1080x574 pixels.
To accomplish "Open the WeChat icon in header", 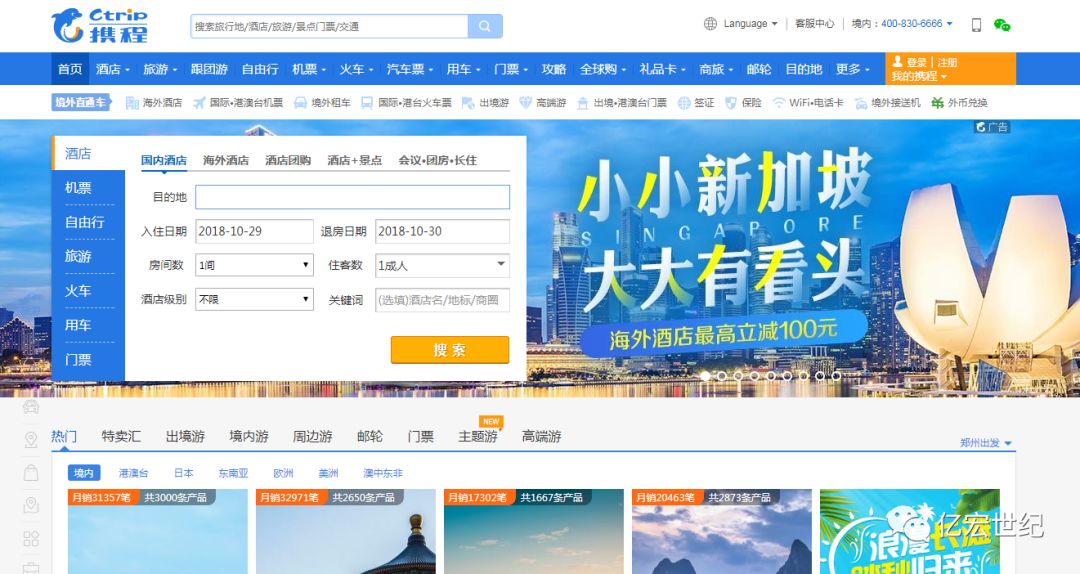I will tap(1001, 25).
